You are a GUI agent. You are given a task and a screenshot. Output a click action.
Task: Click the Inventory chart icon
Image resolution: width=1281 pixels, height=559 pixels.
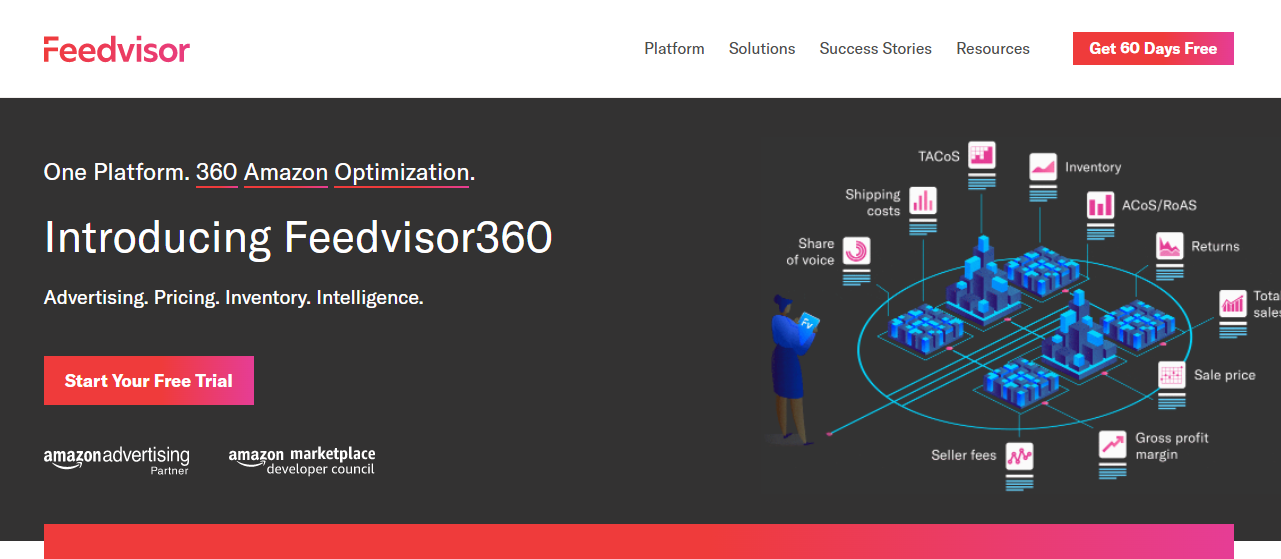point(1043,166)
